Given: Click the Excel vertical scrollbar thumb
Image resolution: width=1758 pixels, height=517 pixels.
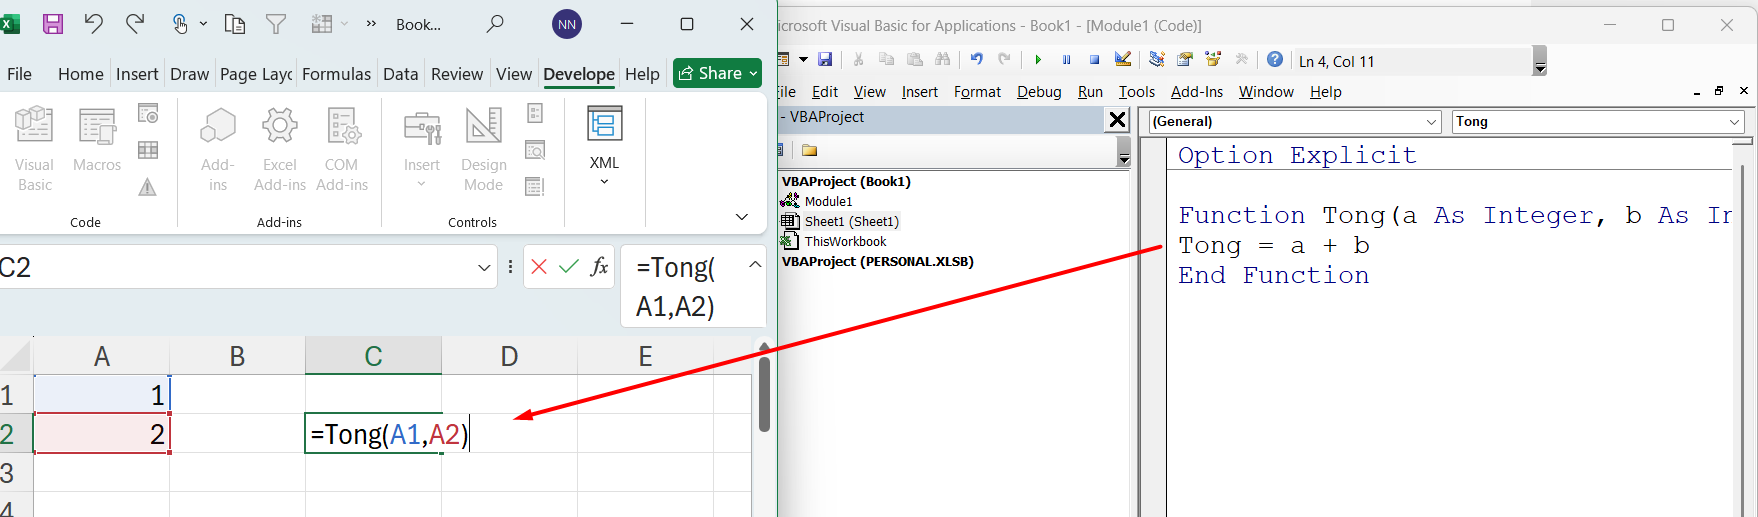Looking at the screenshot, I should (764, 394).
